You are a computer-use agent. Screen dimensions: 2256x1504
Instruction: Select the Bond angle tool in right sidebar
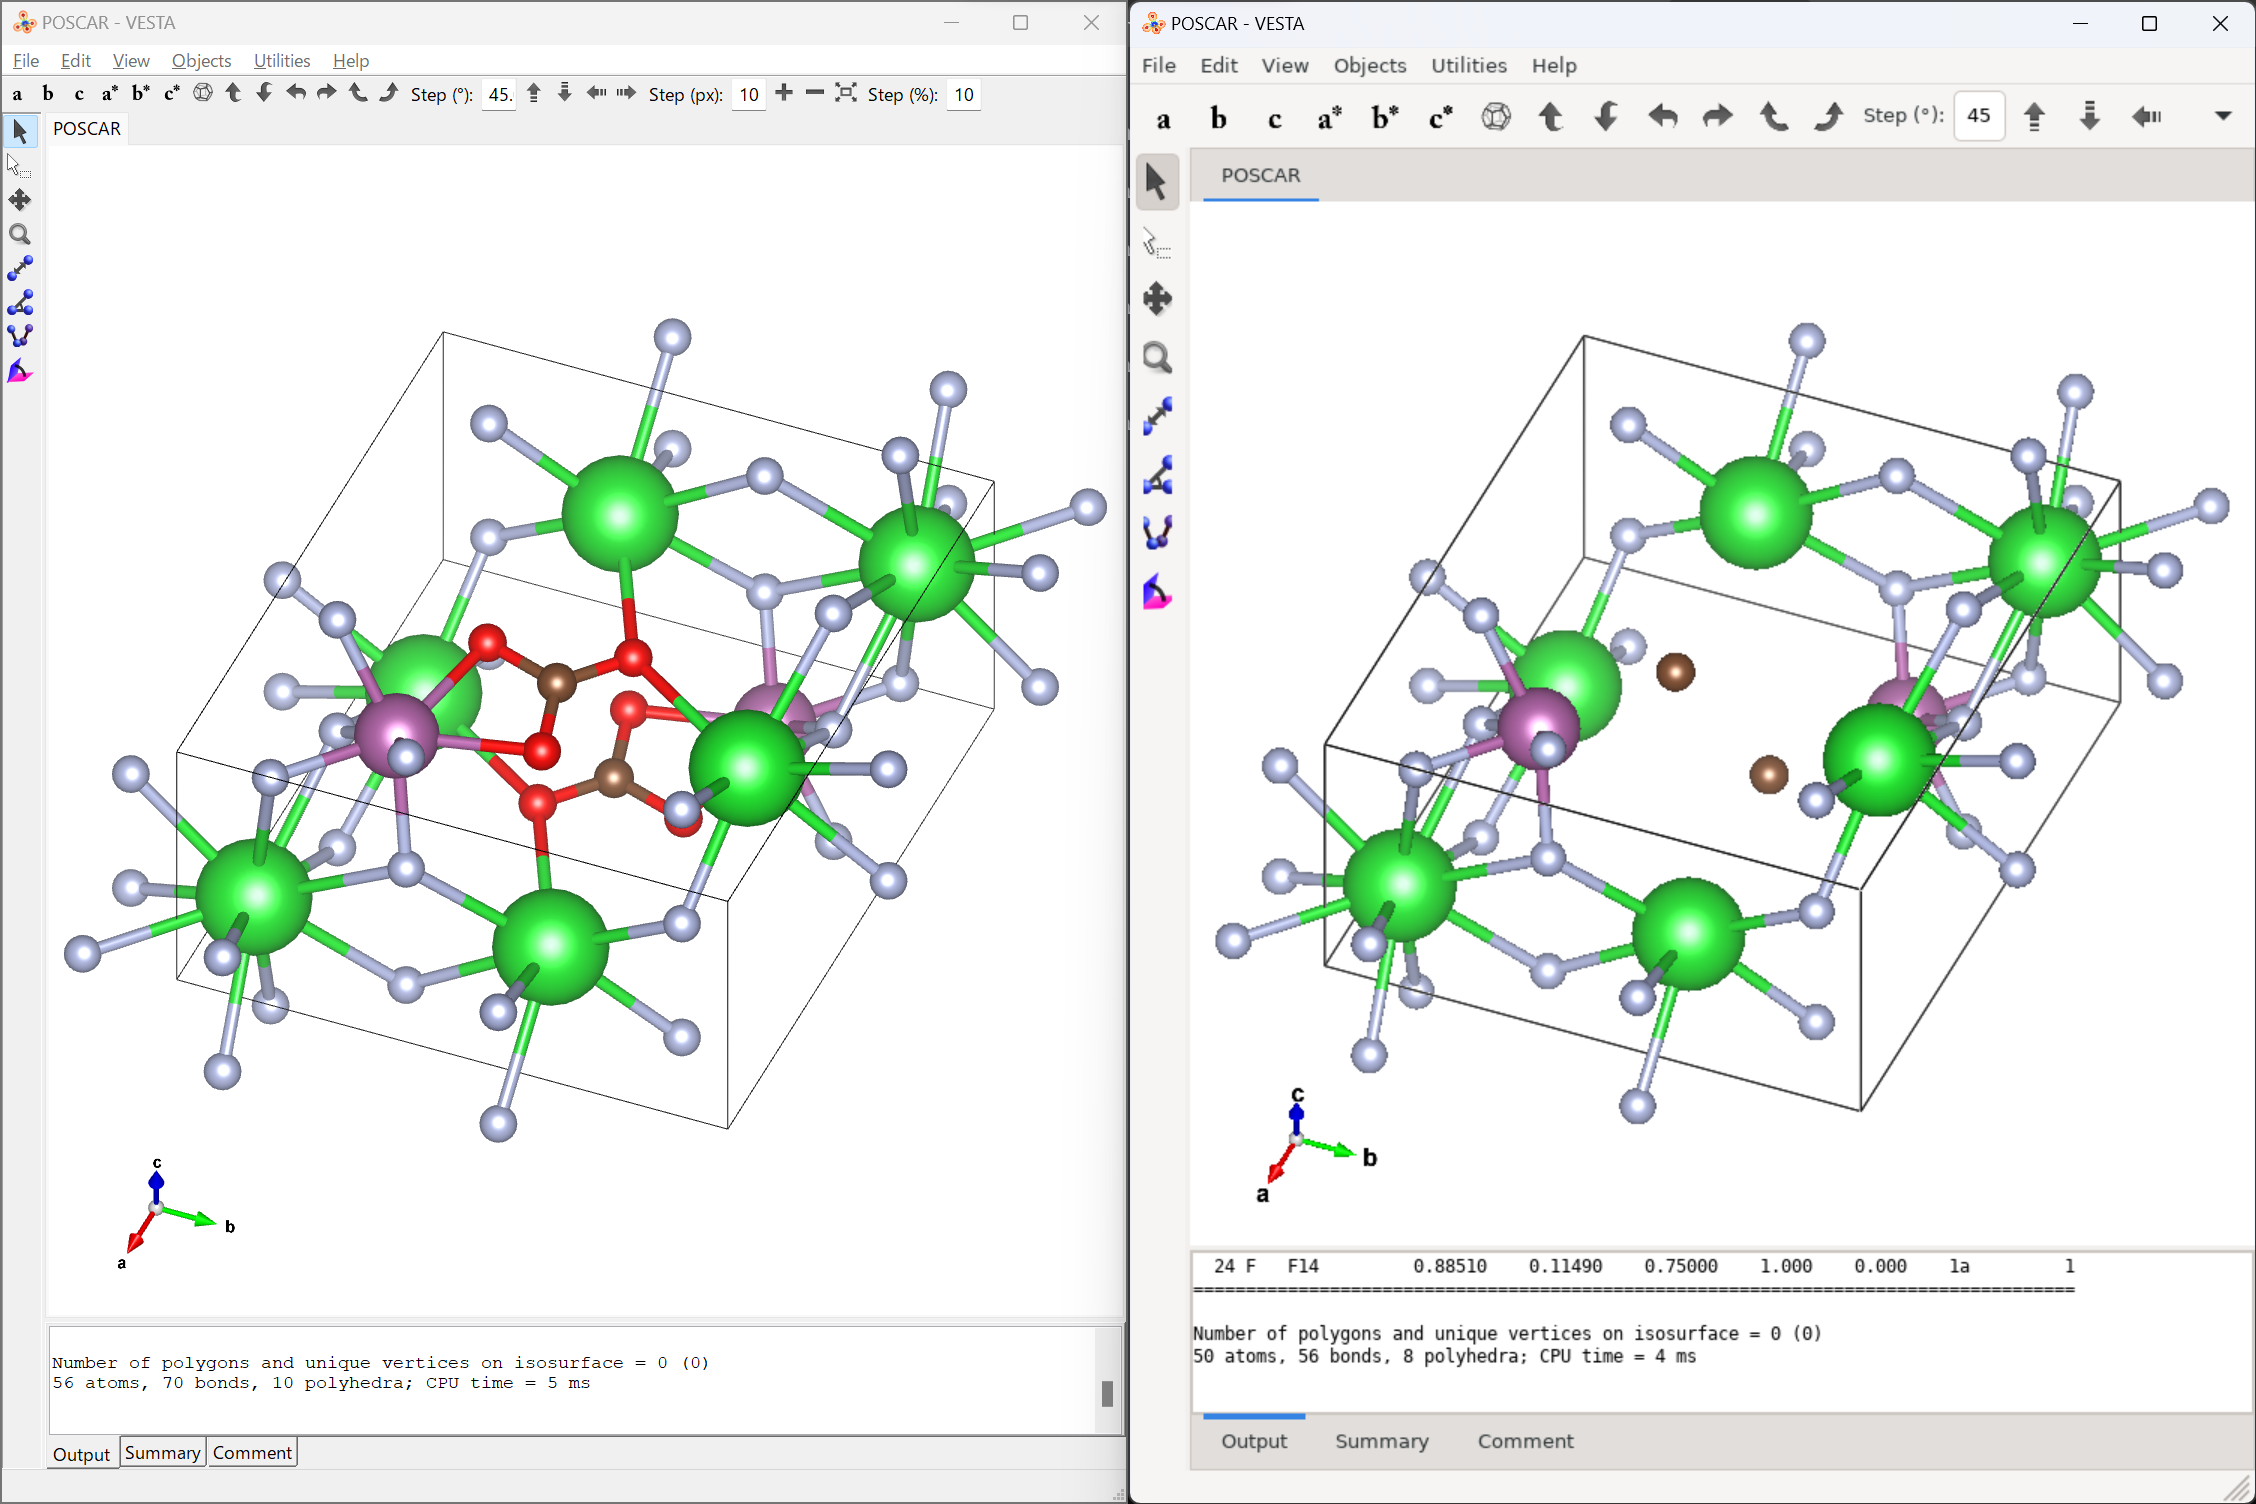[x=1157, y=476]
